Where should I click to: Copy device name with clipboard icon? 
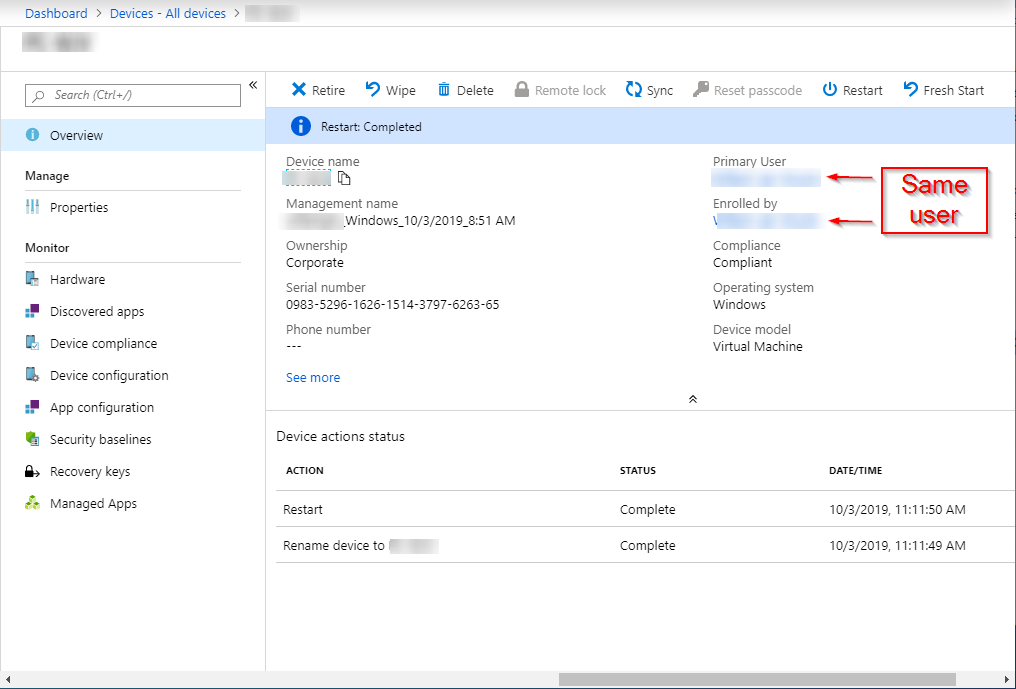(x=344, y=178)
